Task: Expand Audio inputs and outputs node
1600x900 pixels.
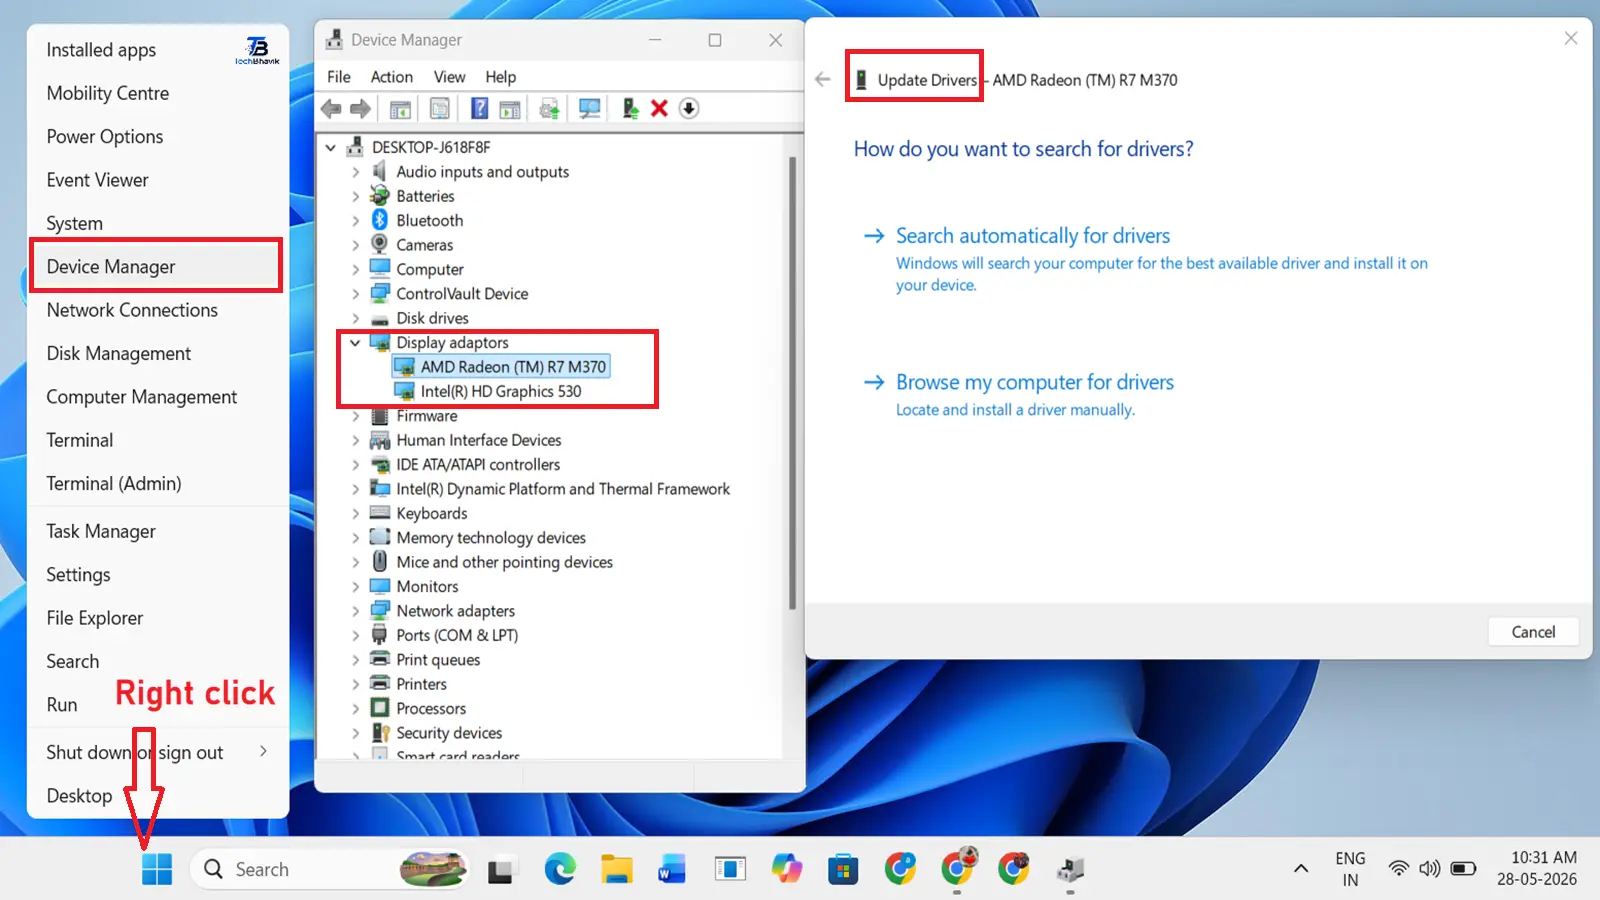Action: point(355,172)
